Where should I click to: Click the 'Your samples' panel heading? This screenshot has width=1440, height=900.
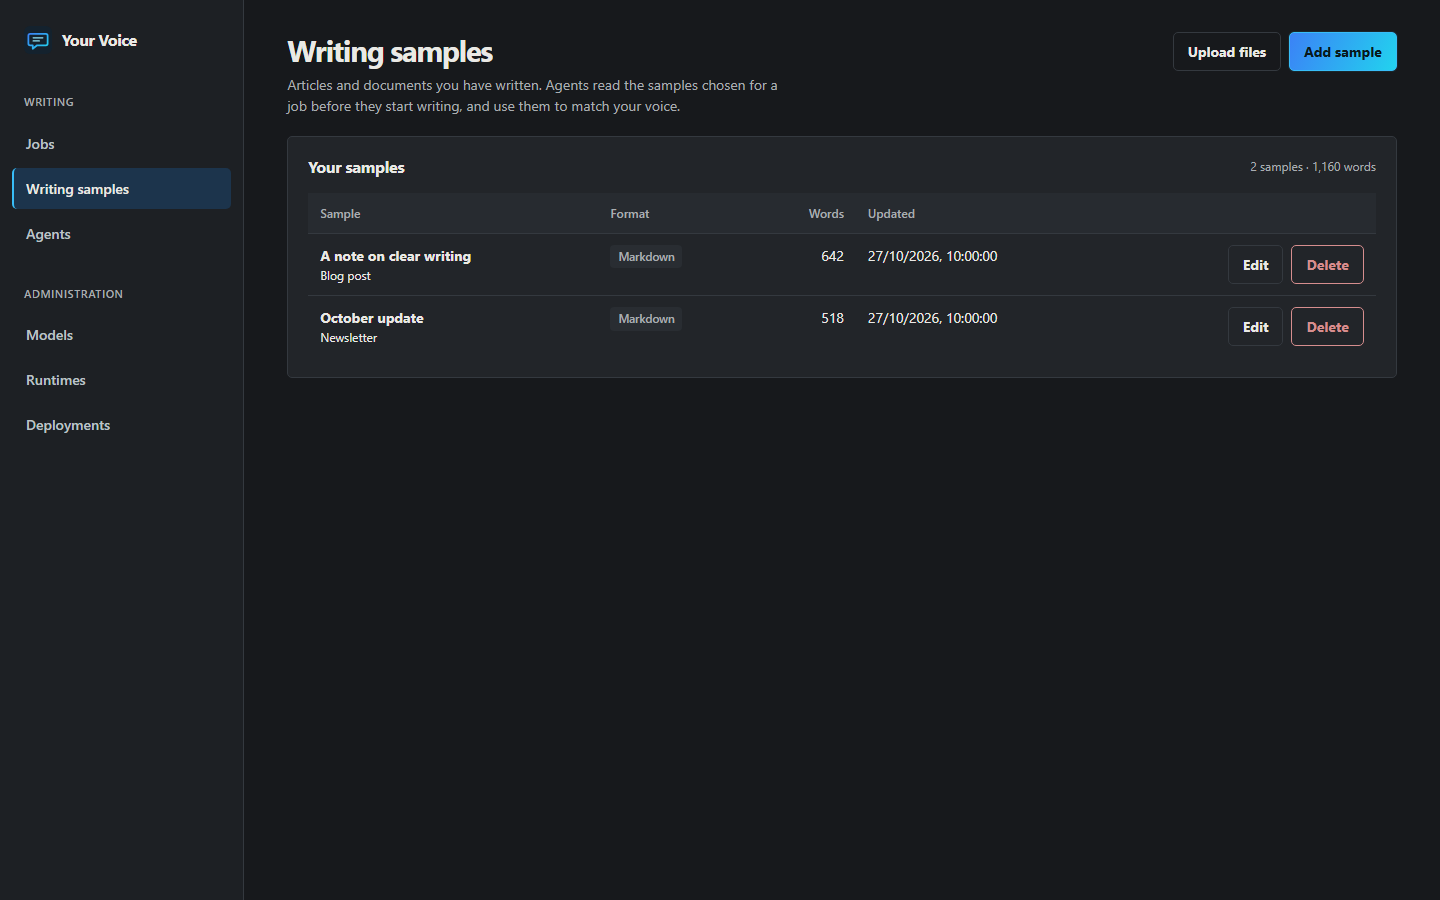point(356,167)
